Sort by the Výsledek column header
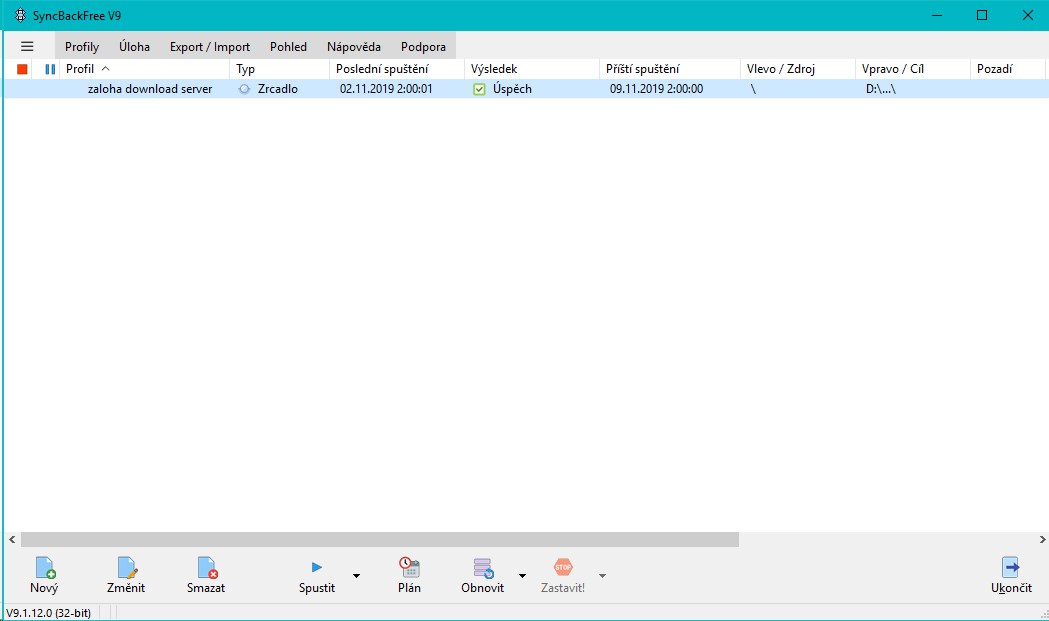The width and height of the screenshot is (1049, 621). tap(532, 69)
